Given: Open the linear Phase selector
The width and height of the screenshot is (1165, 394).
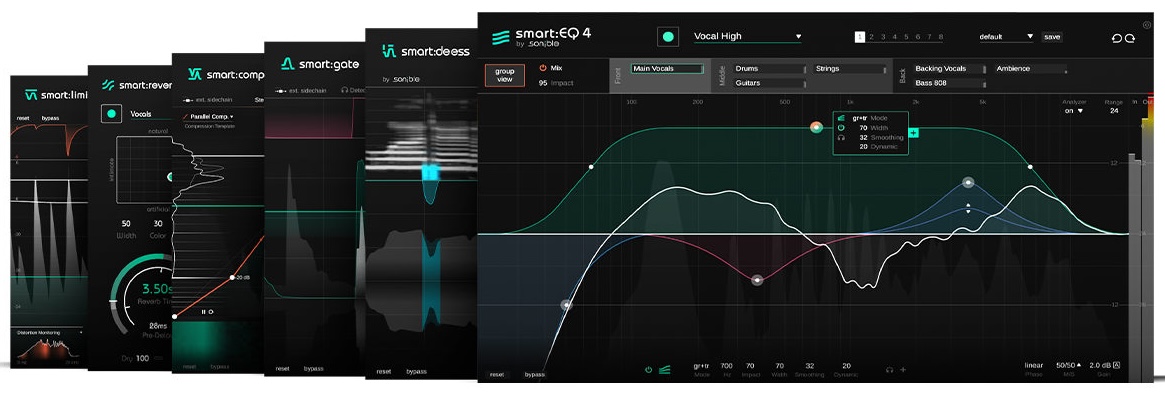Looking at the screenshot, I should pos(1034,365).
